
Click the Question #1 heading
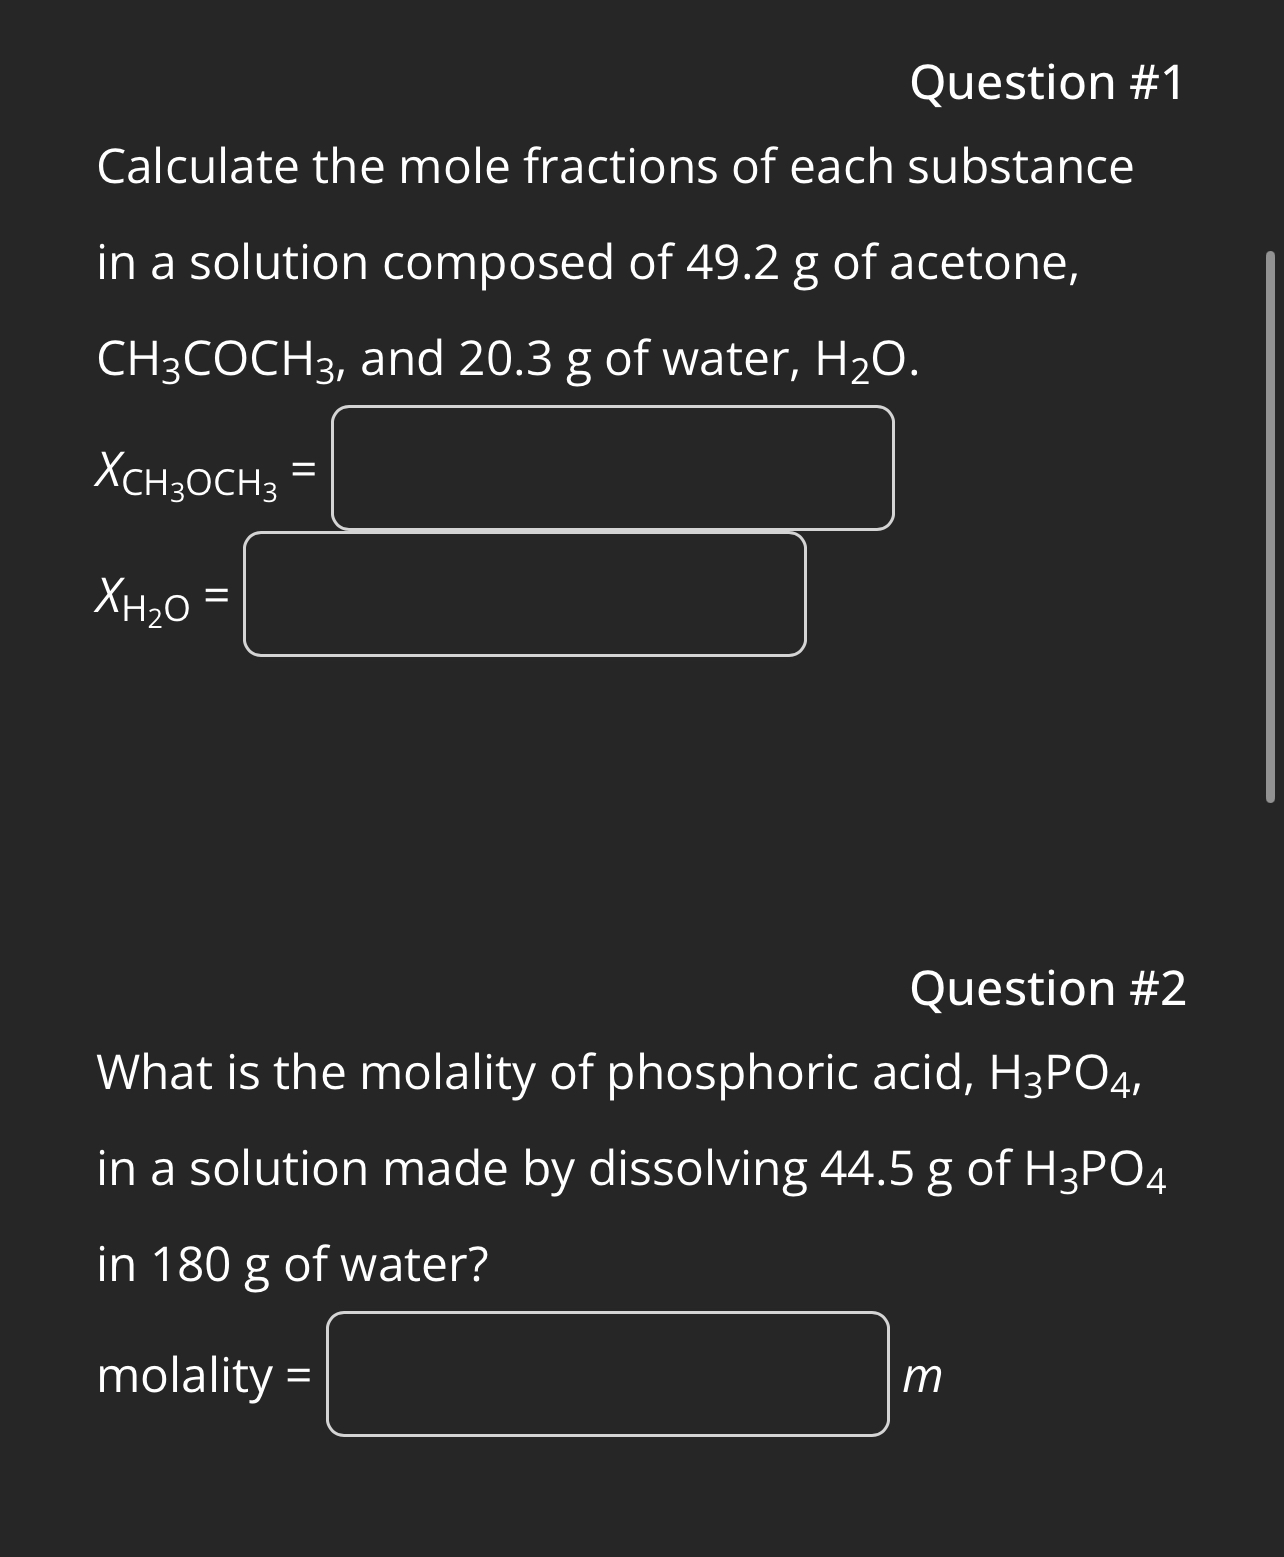click(1047, 84)
